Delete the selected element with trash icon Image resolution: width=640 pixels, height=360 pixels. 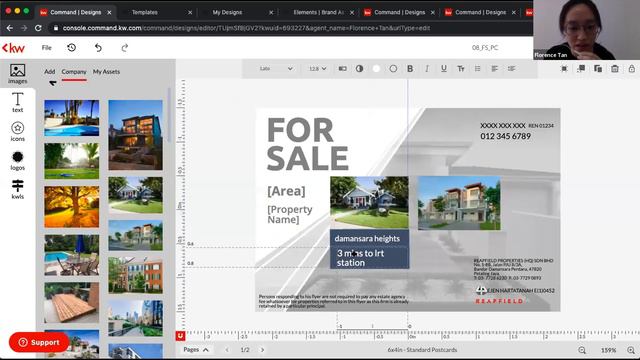click(x=615, y=69)
